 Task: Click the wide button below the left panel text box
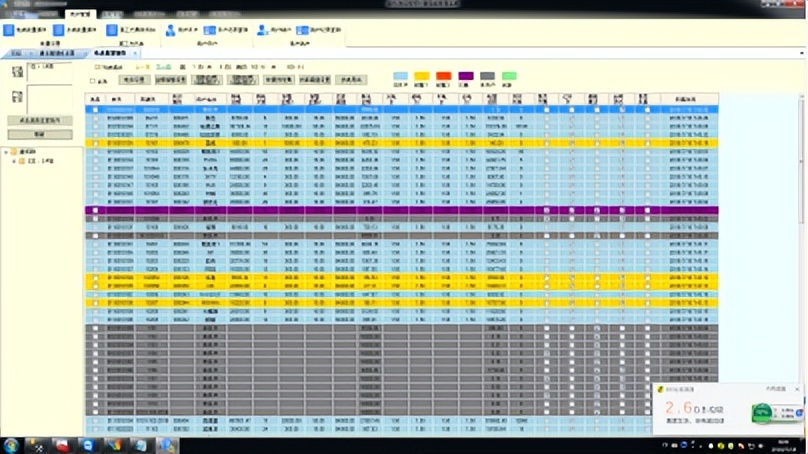[x=40, y=120]
